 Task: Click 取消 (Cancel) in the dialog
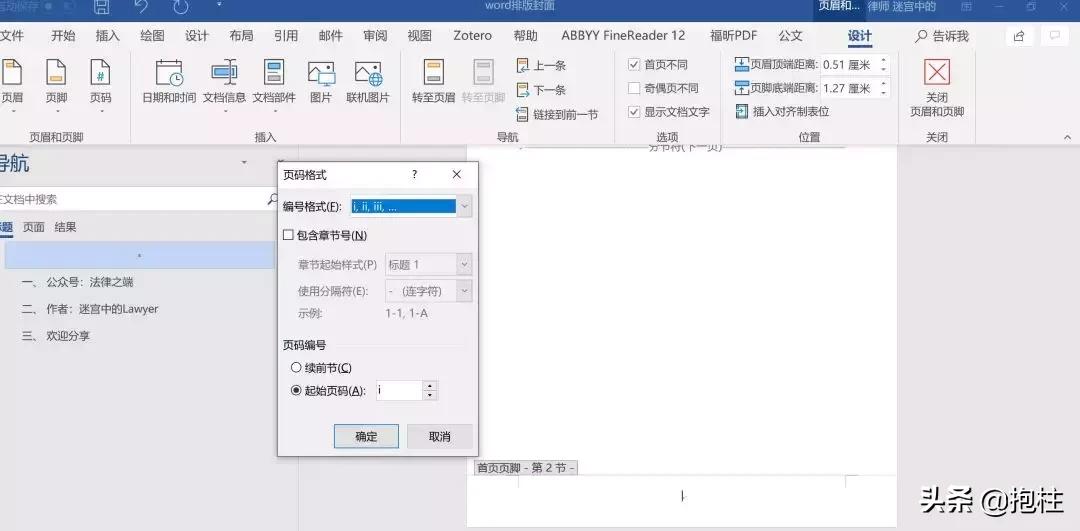(439, 436)
